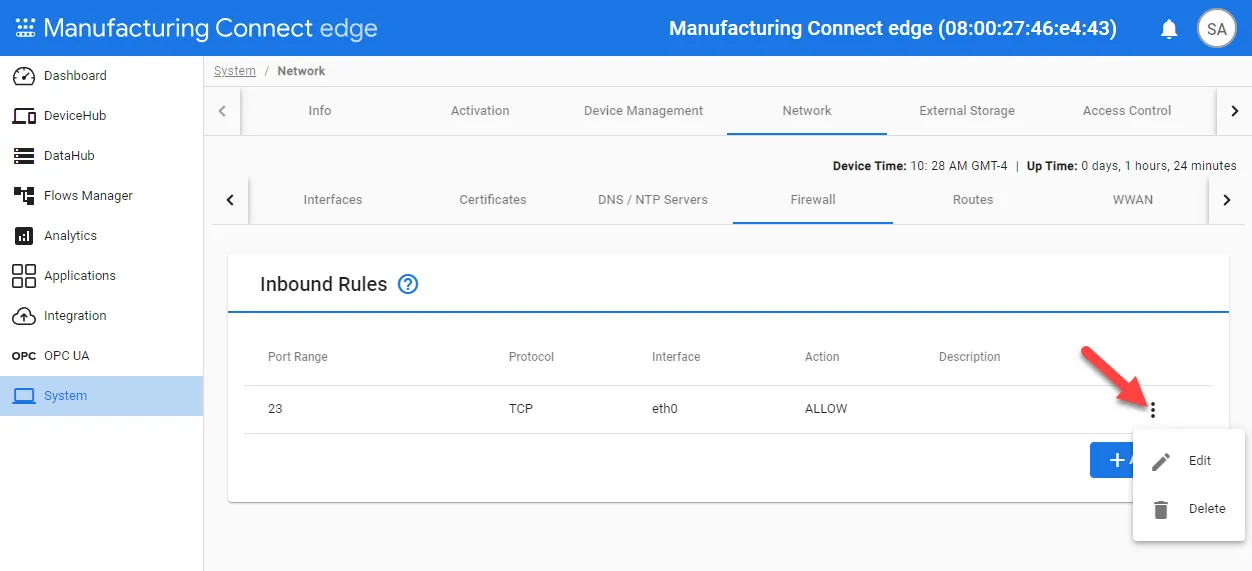Go to Dashboard in sidebar
Viewport: 1252px width, 571px height.
101,76
